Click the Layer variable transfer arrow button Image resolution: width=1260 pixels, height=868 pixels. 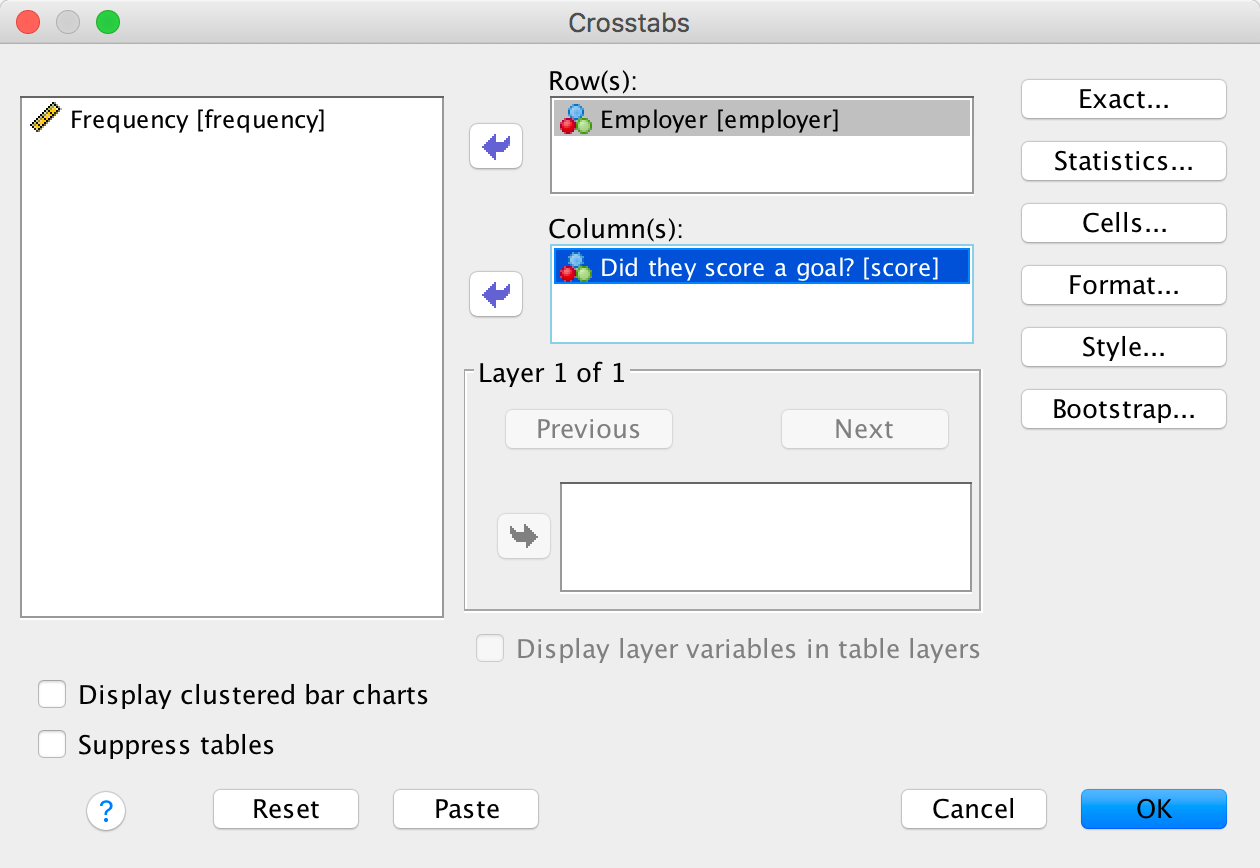524,536
